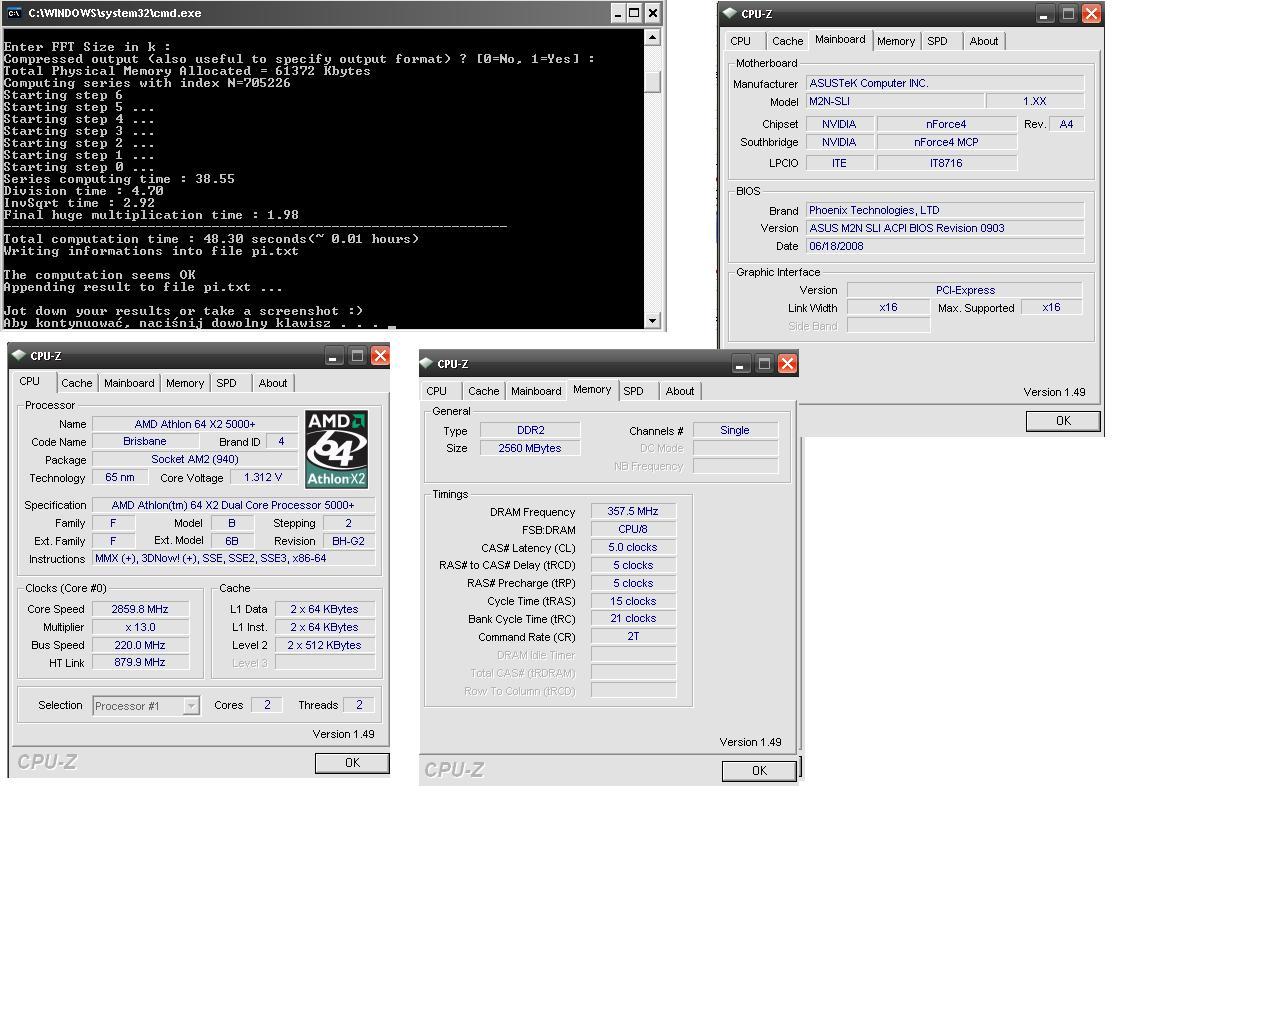Image resolution: width=1280 pixels, height=1024 pixels.
Task: Click the Package value Socket AM2 (940)
Action: [x=195, y=459]
